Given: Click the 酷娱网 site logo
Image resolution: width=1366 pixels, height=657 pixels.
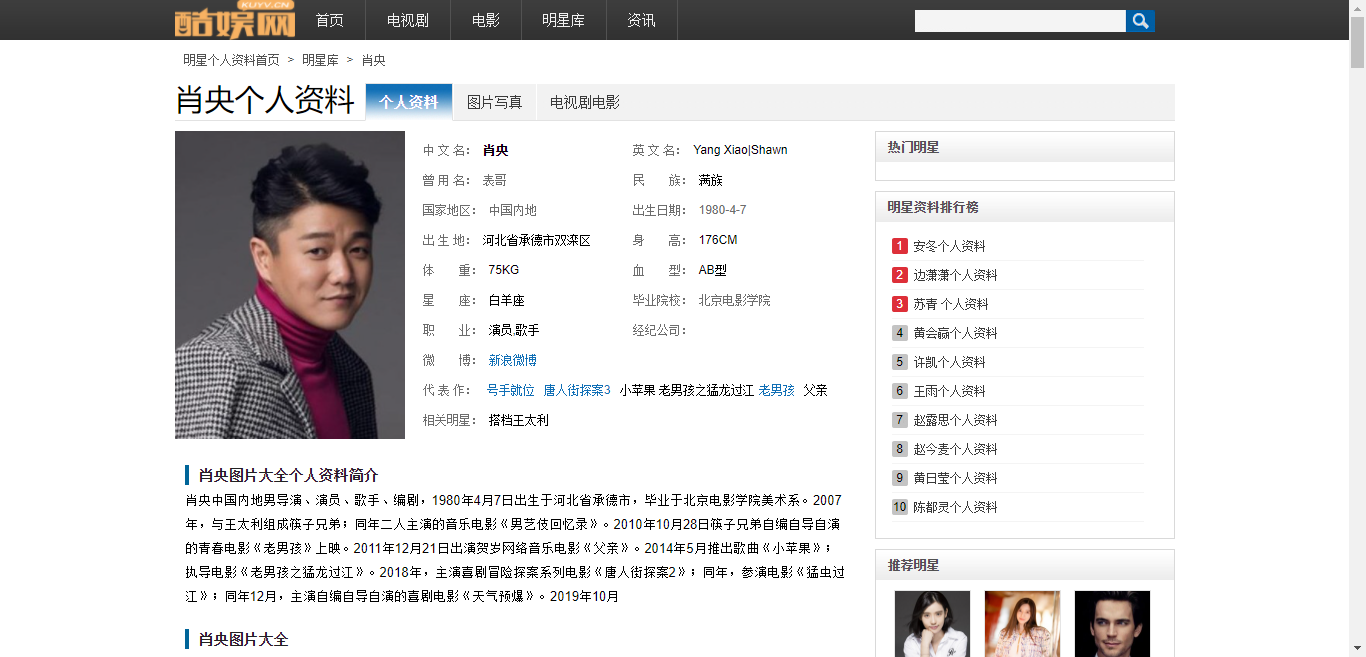Looking at the screenshot, I should [235, 20].
